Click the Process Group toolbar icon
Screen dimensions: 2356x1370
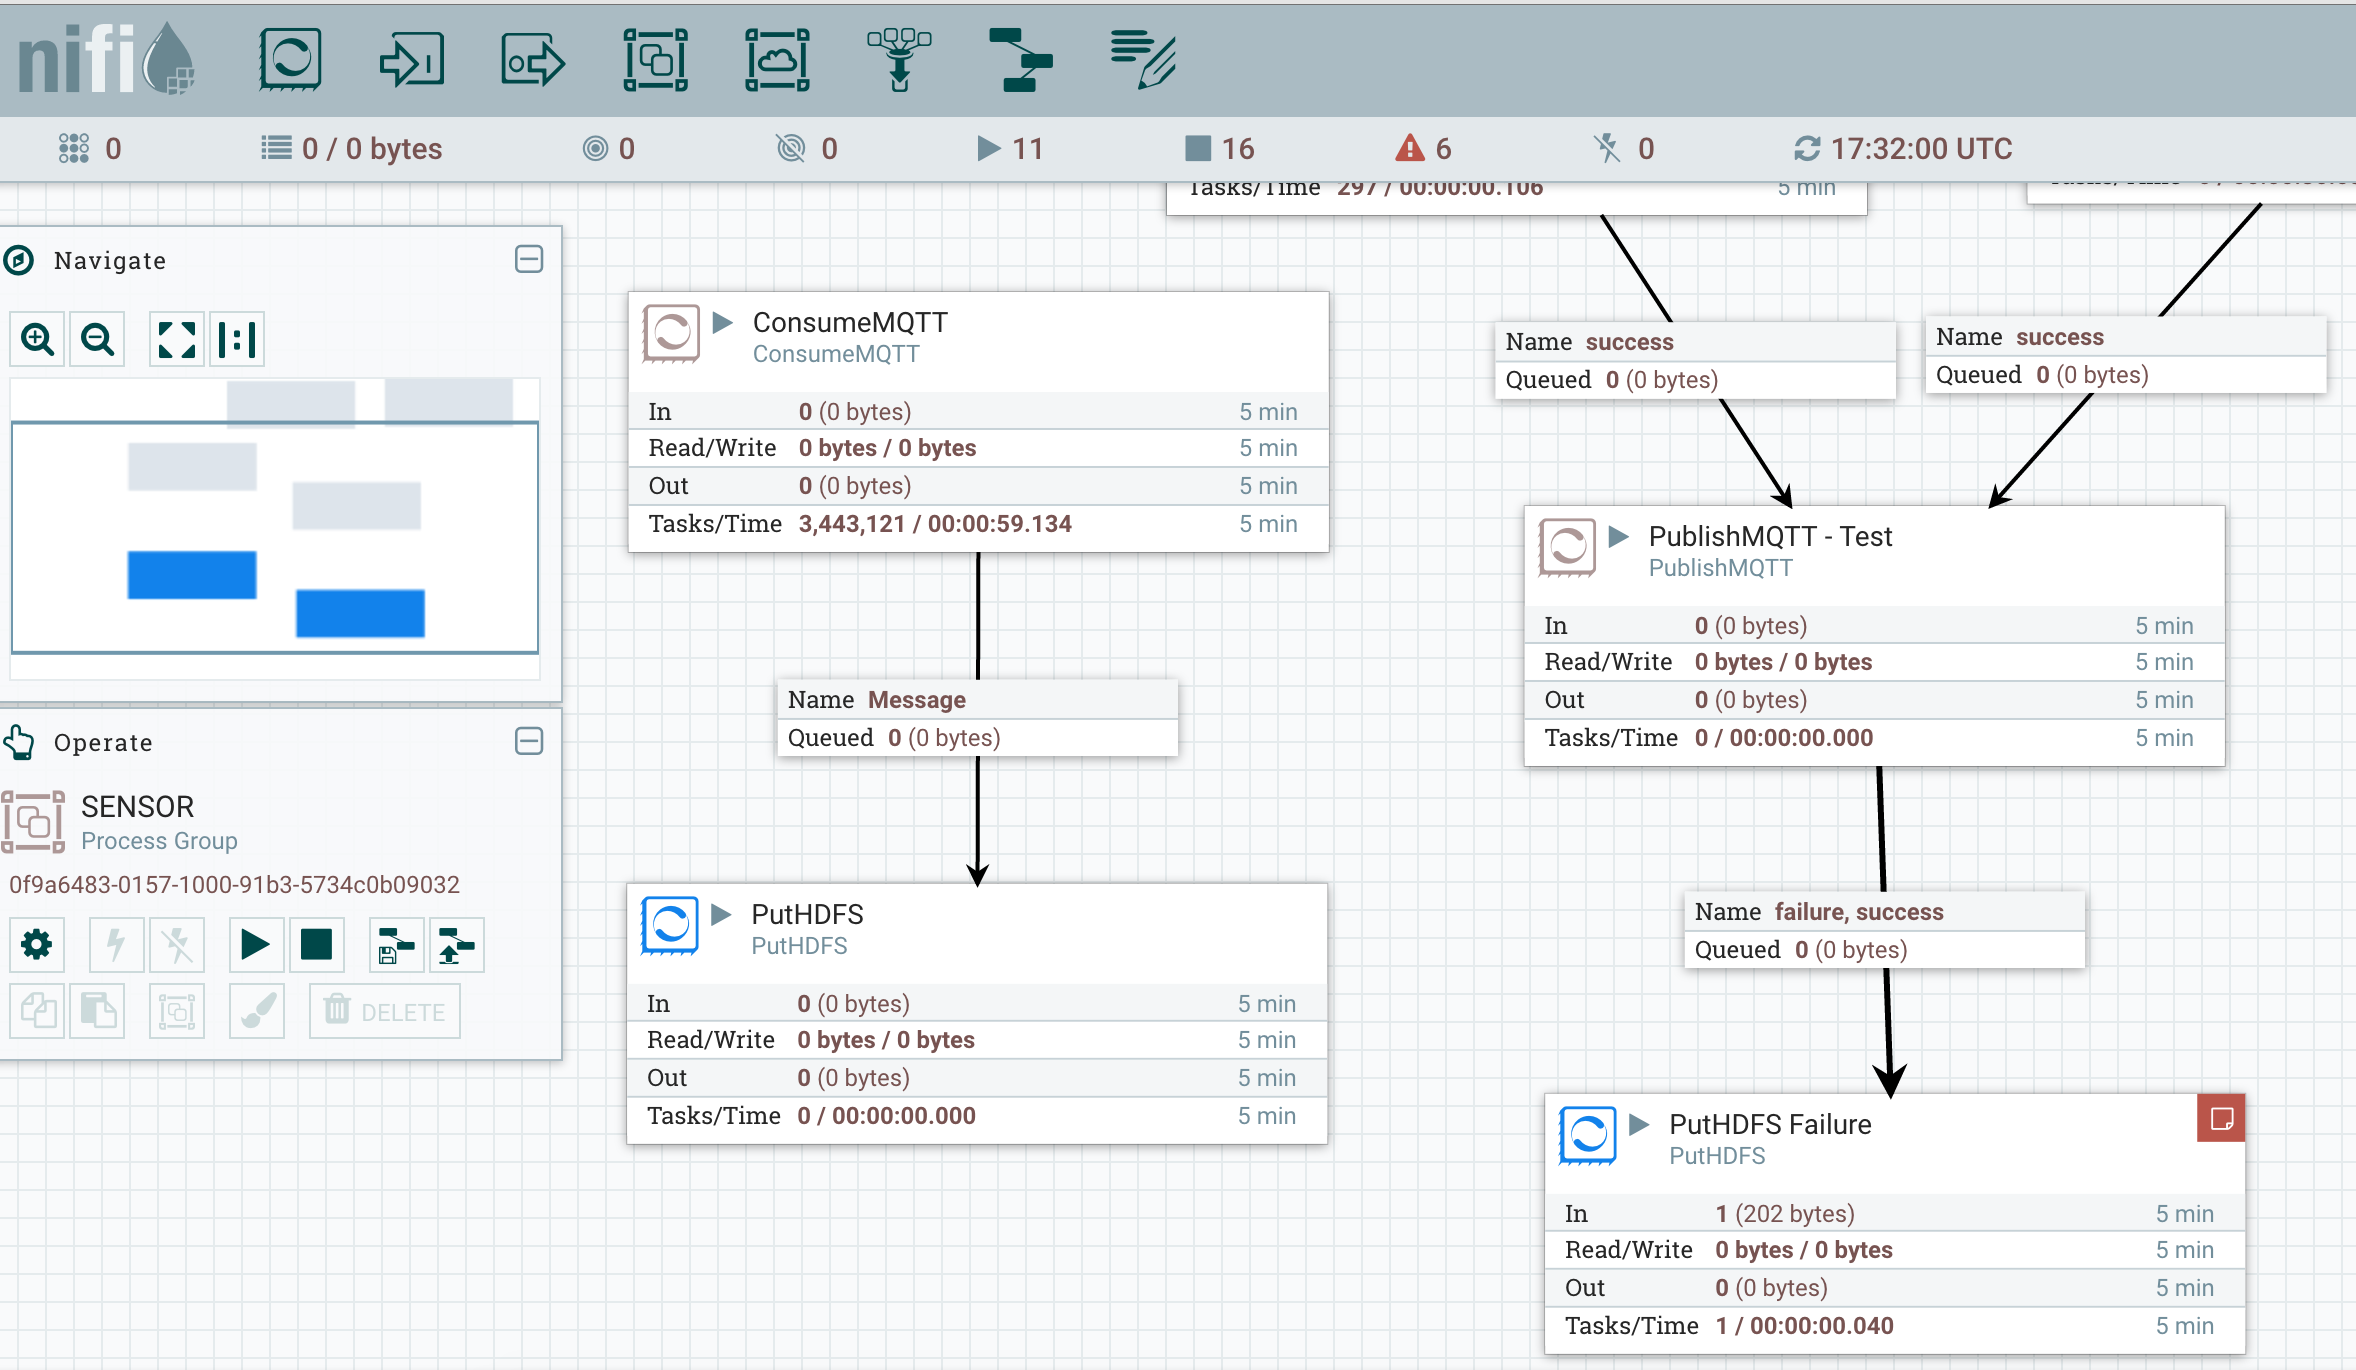[655, 60]
